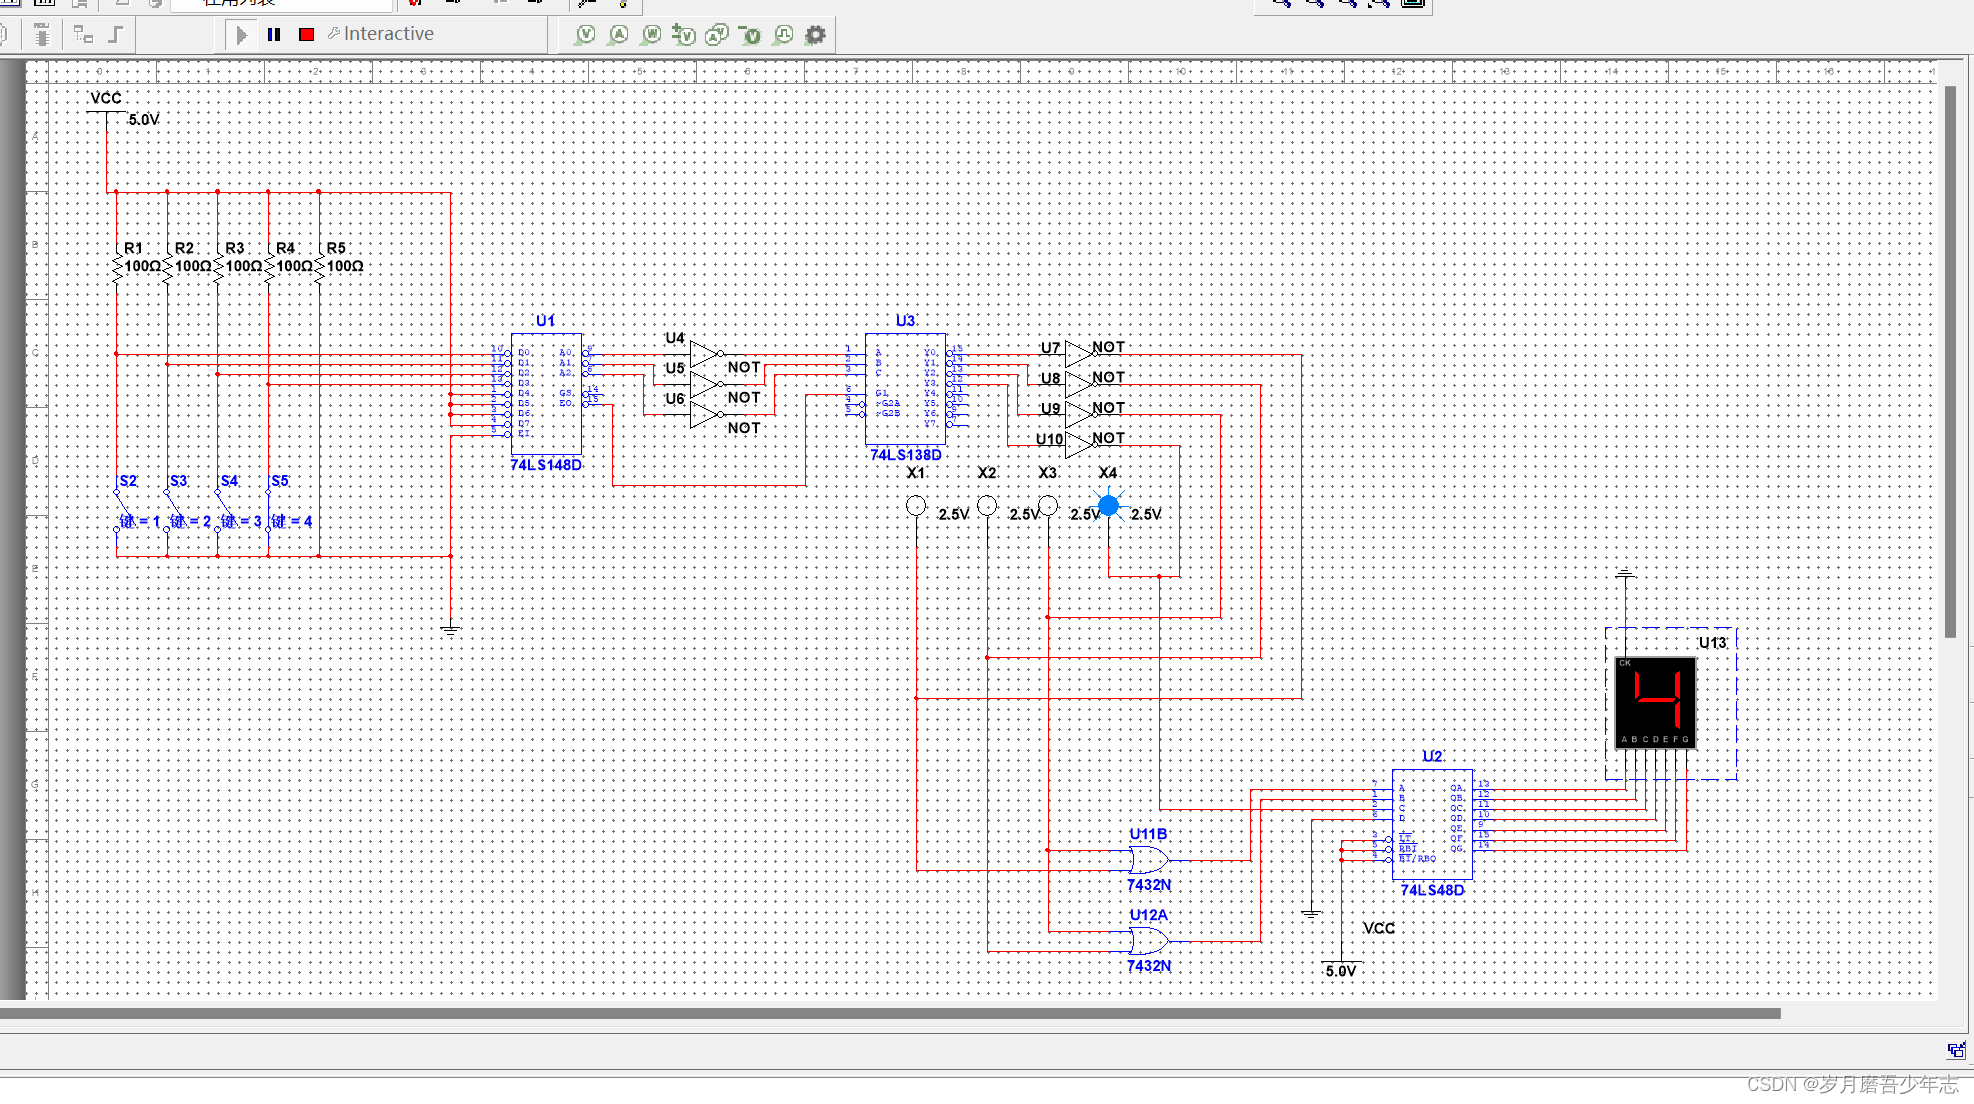Select the 74LS148D encoder chip U1
This screenshot has width=1974, height=1104.
(546, 395)
